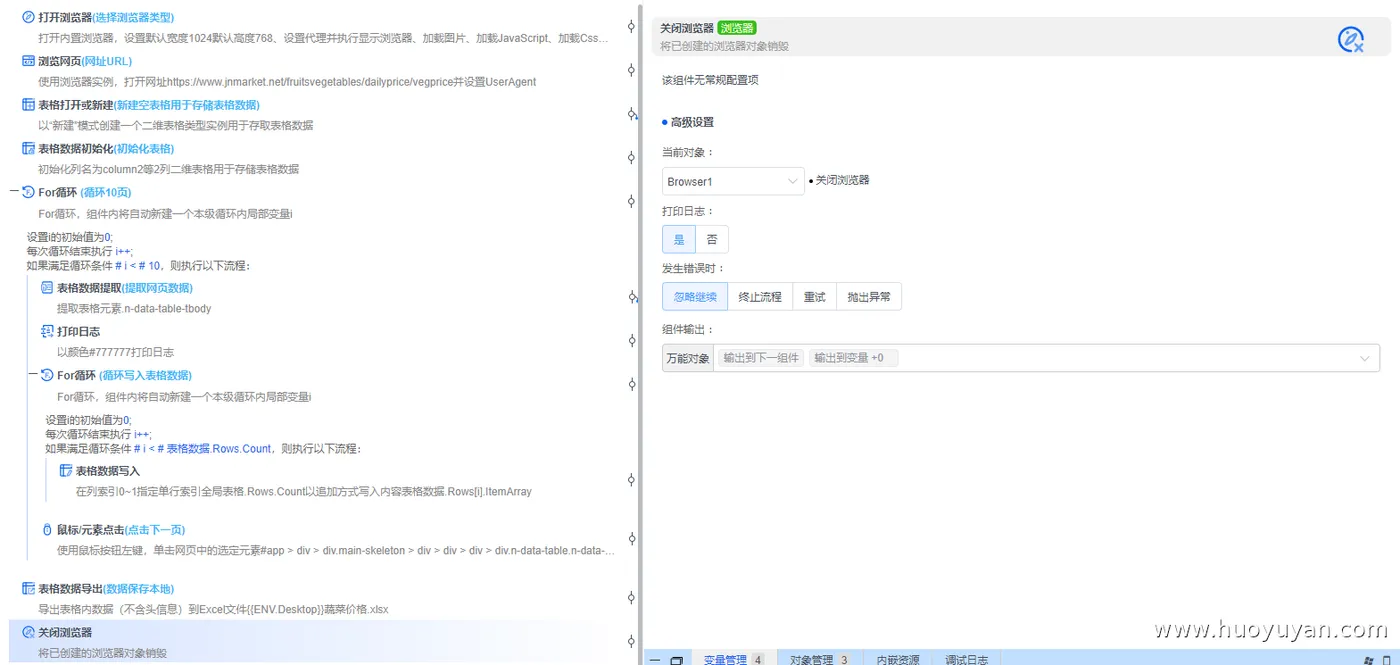Click the (提取网页数据) note
Image resolution: width=1400 pixels, height=665 pixels.
[158, 288]
